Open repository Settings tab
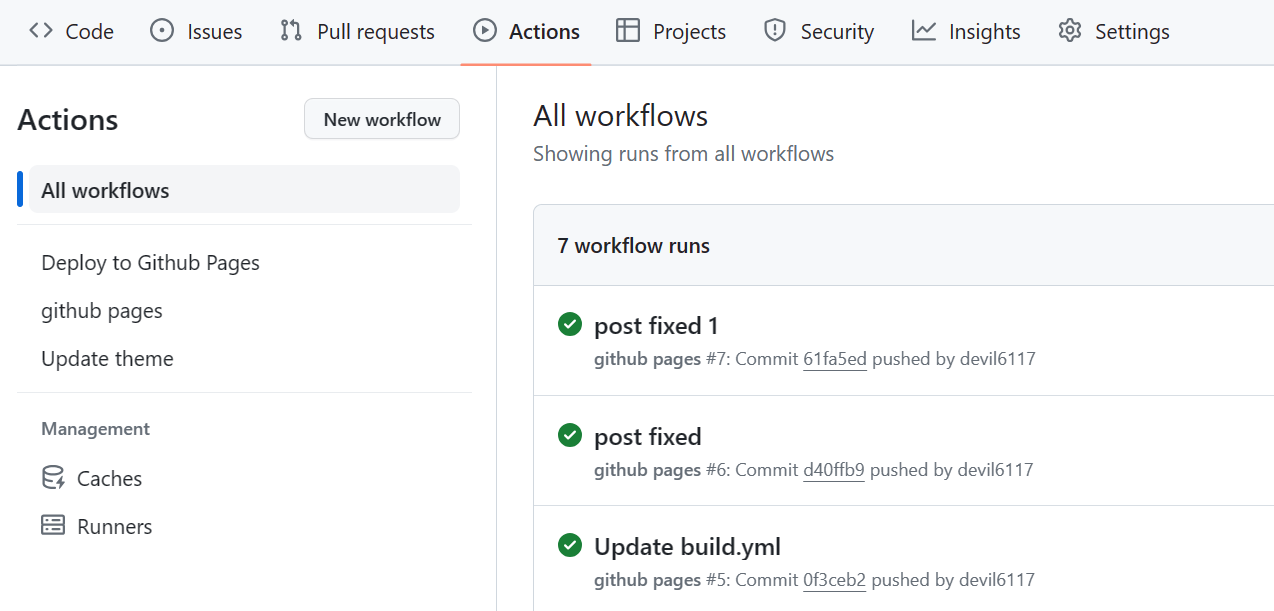 (1114, 32)
